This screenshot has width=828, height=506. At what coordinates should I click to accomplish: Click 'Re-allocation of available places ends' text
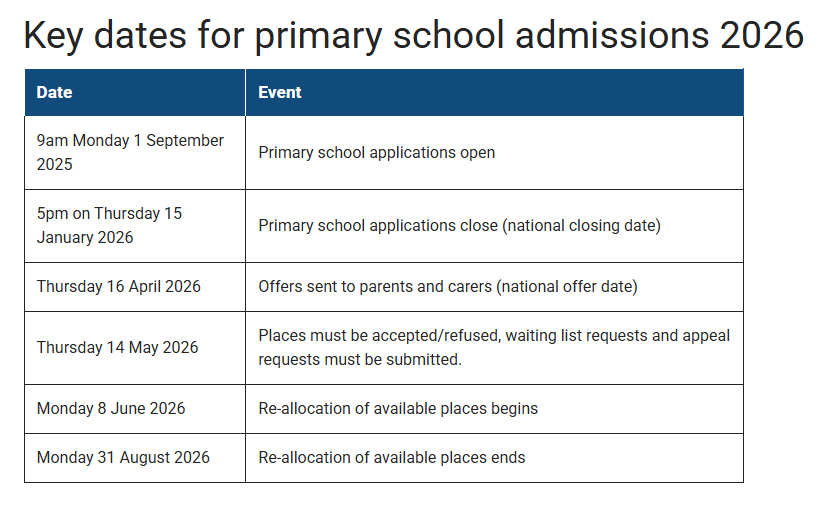(392, 458)
